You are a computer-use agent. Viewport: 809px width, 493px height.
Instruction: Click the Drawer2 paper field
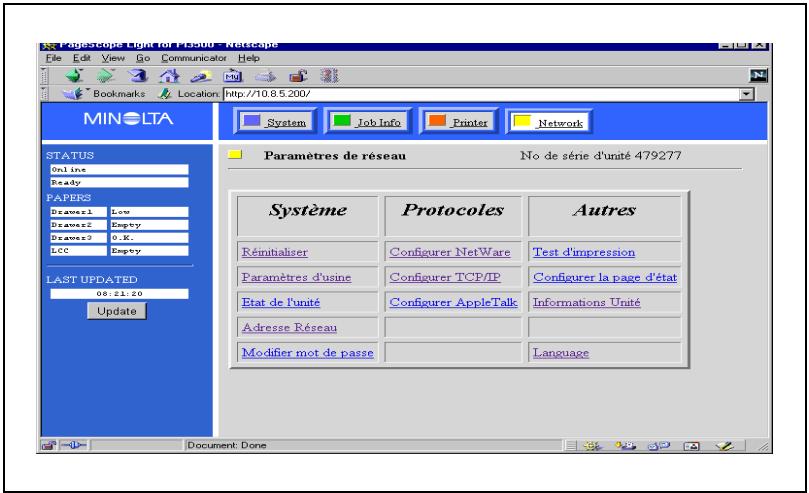pos(78,225)
